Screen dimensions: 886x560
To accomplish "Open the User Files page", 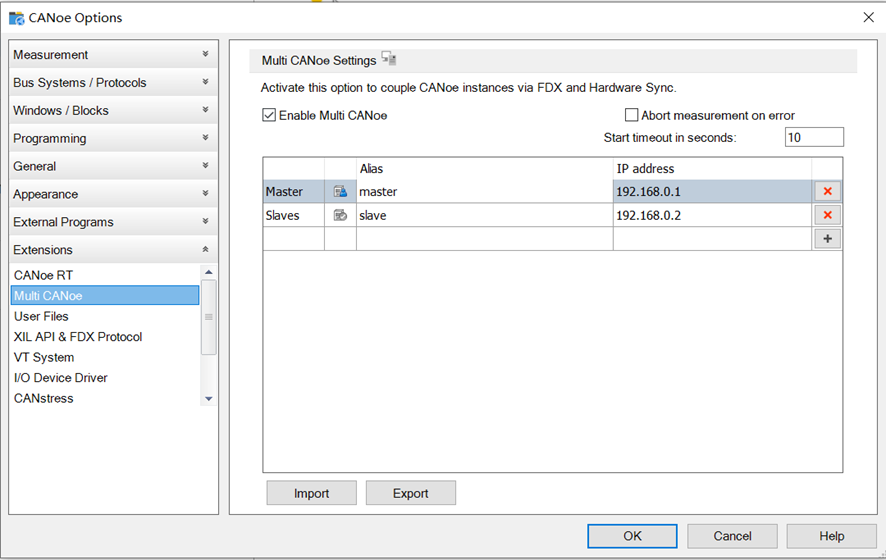I will [x=105, y=316].
